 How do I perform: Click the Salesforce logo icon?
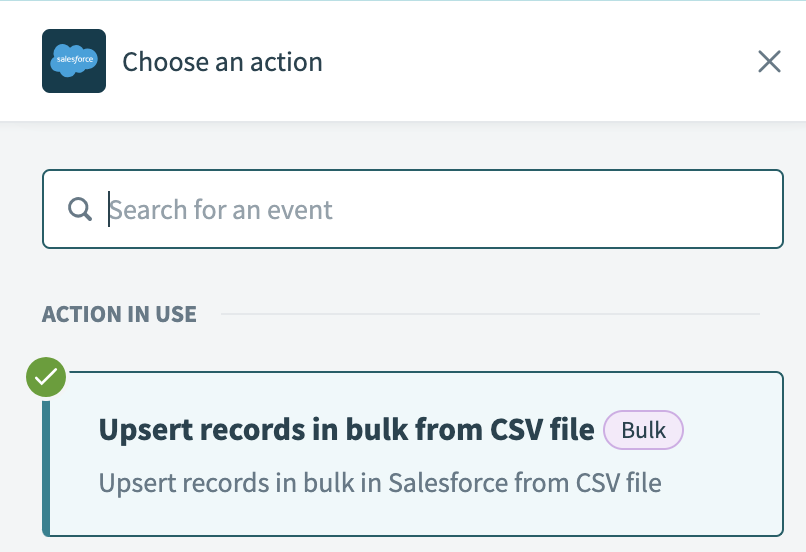[74, 61]
